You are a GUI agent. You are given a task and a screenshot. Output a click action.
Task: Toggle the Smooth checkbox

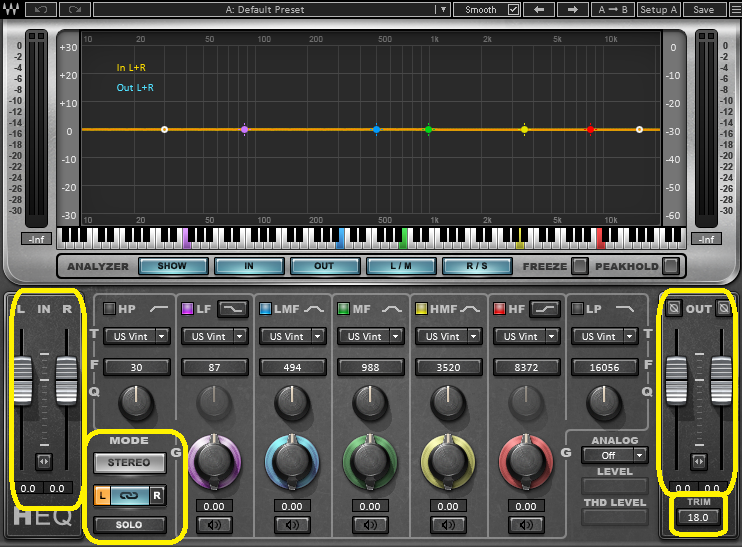tap(514, 9)
